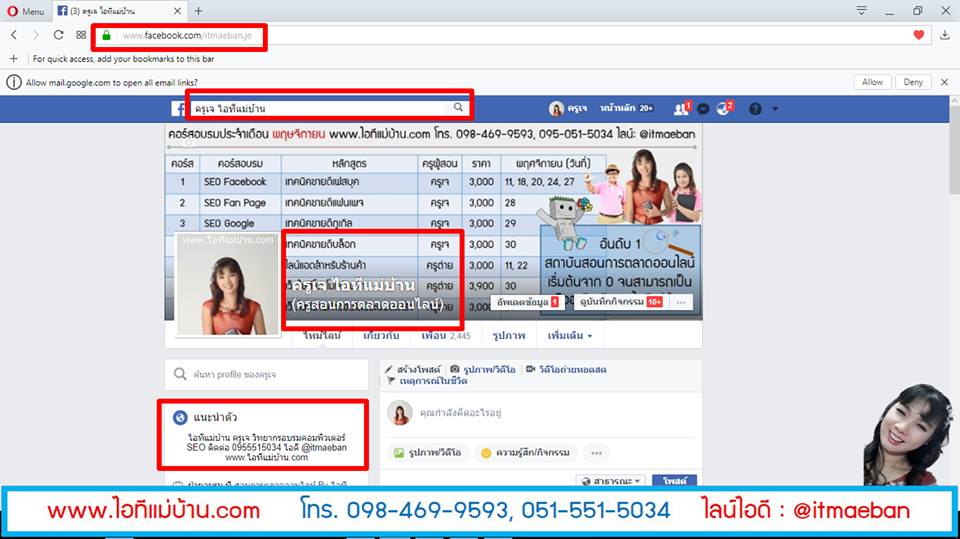The width and height of the screenshot is (960, 539).
Task: Open the เพื่อน 2,445 tab
Action: pos(446,336)
